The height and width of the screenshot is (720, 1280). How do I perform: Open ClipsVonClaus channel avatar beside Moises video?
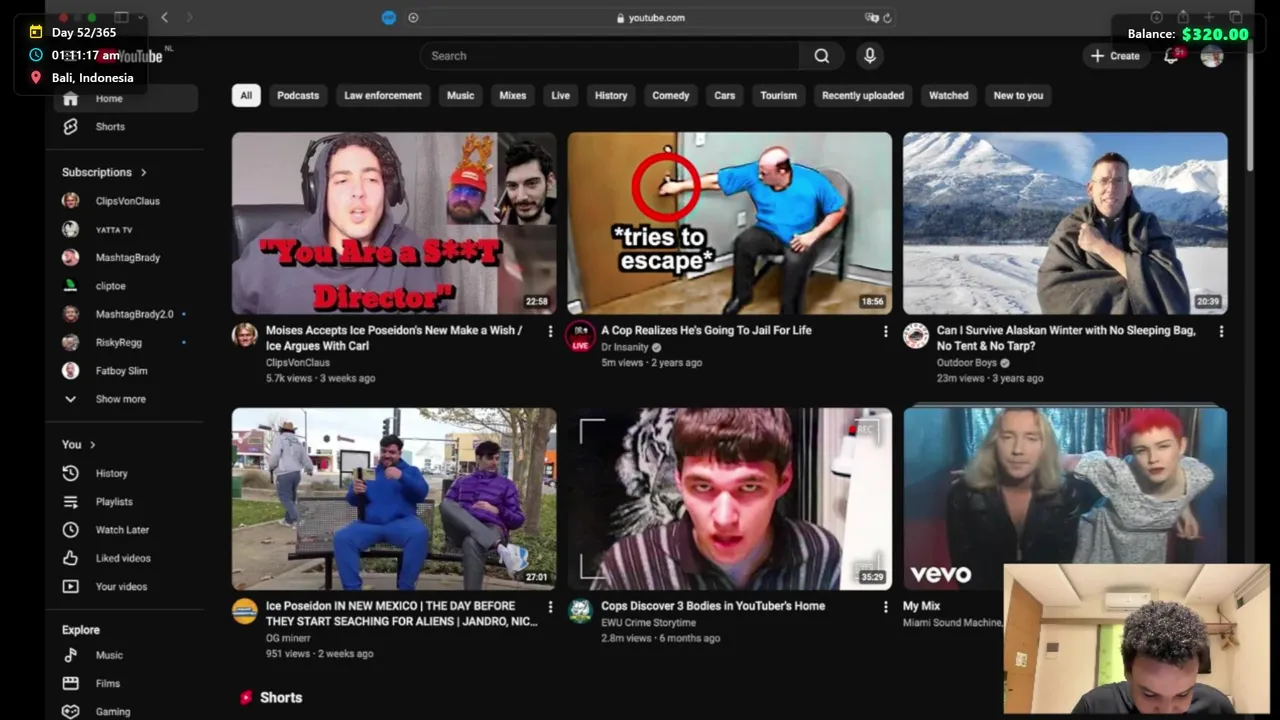coord(245,335)
